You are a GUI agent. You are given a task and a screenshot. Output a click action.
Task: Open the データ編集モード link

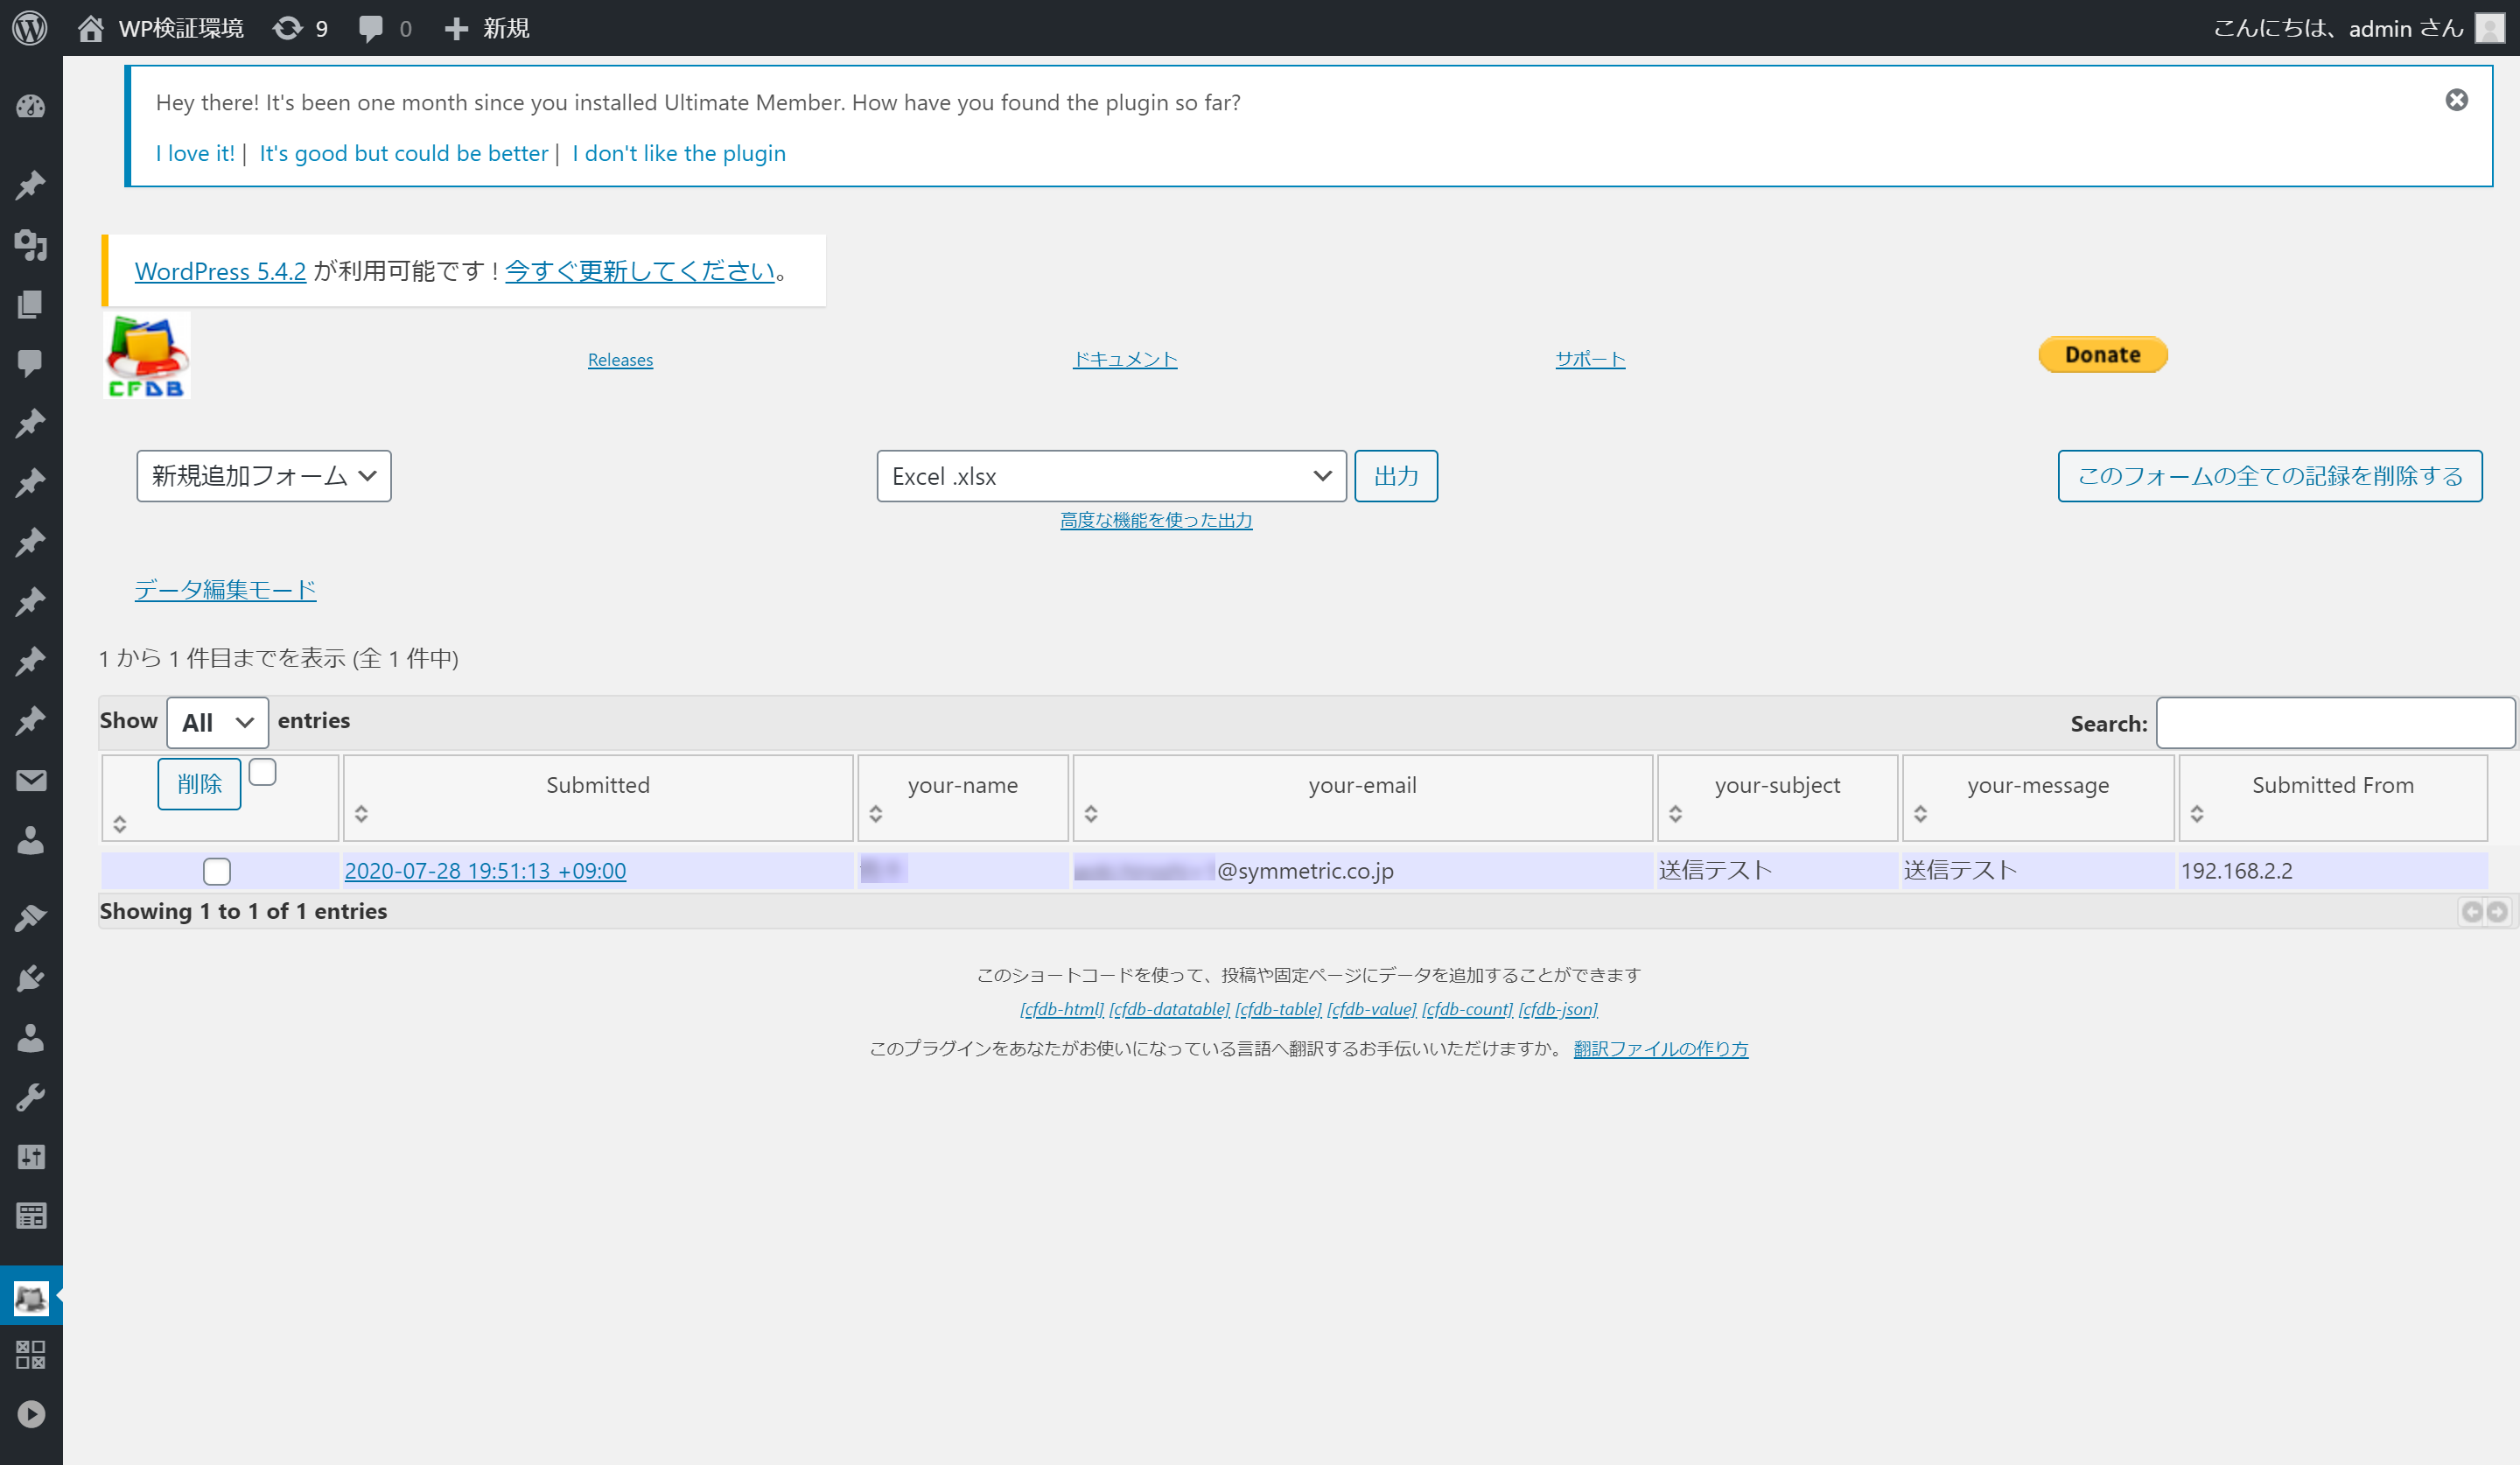point(225,589)
